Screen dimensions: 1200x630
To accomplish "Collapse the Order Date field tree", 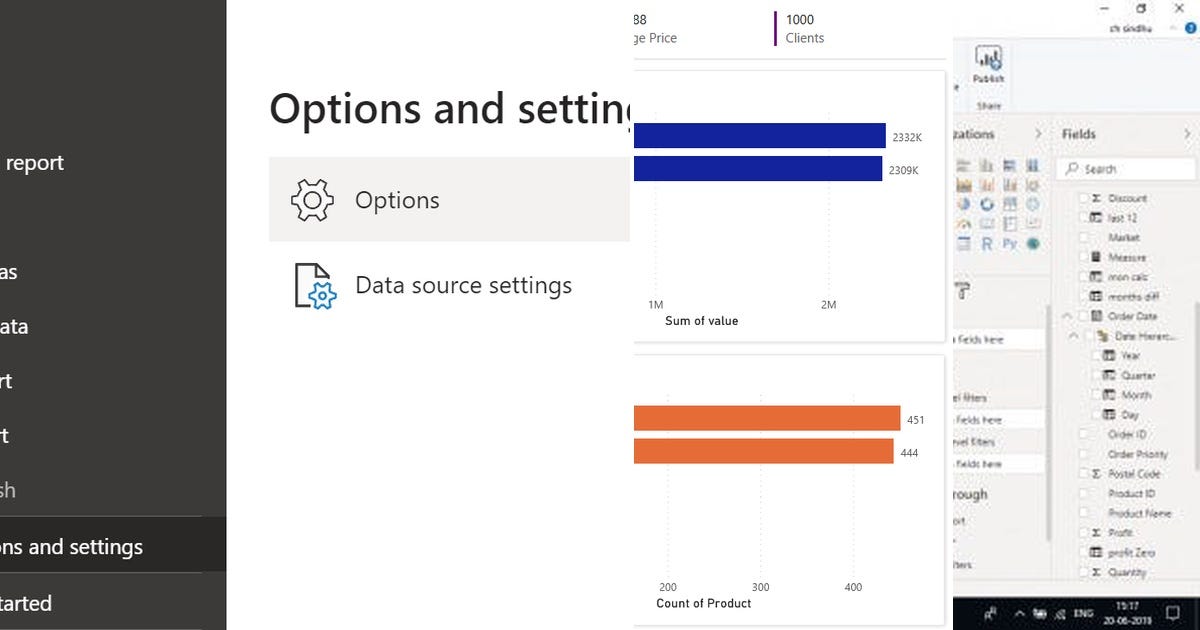I will click(1066, 315).
